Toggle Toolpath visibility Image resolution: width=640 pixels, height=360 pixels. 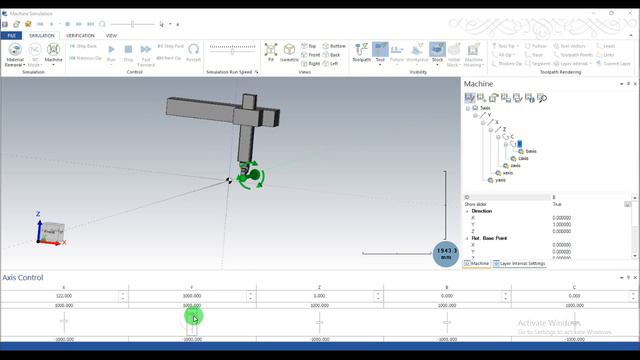(361, 52)
